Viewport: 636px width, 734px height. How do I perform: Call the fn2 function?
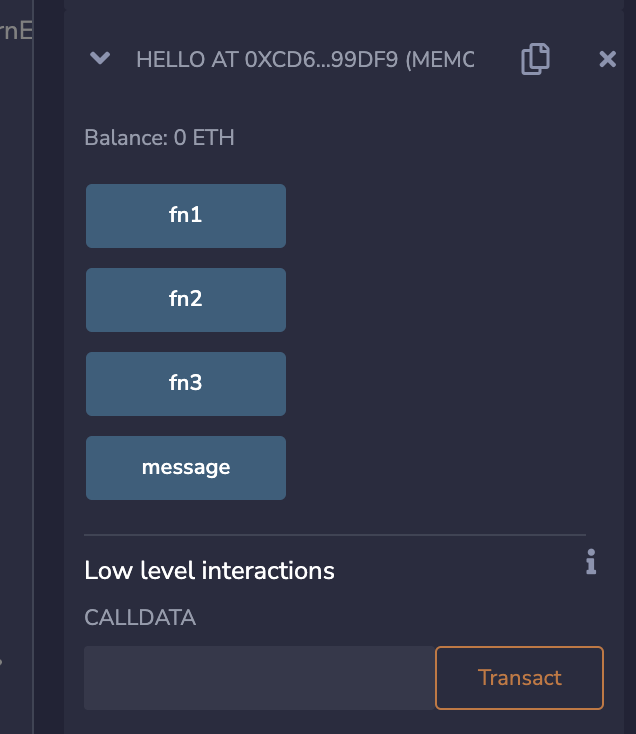click(186, 300)
